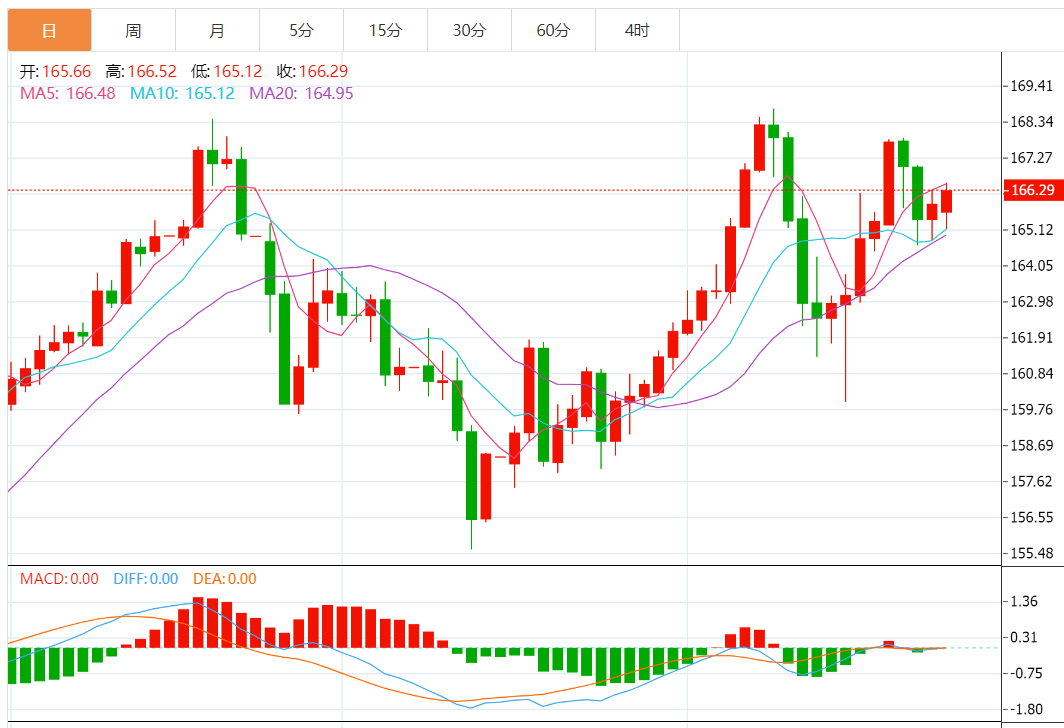Click the 167.27 price axis label
Viewport: 1064px width, 728px height.
(x=1031, y=157)
